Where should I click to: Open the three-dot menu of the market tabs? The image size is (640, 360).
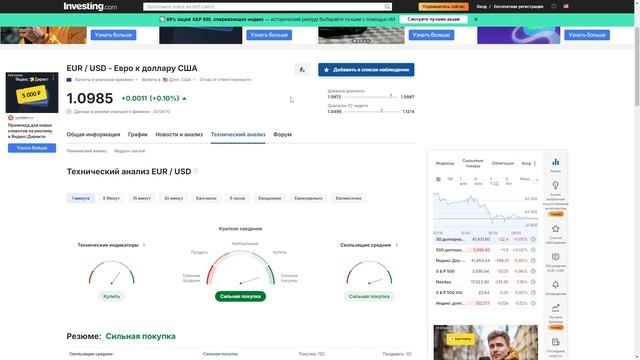click(535, 163)
